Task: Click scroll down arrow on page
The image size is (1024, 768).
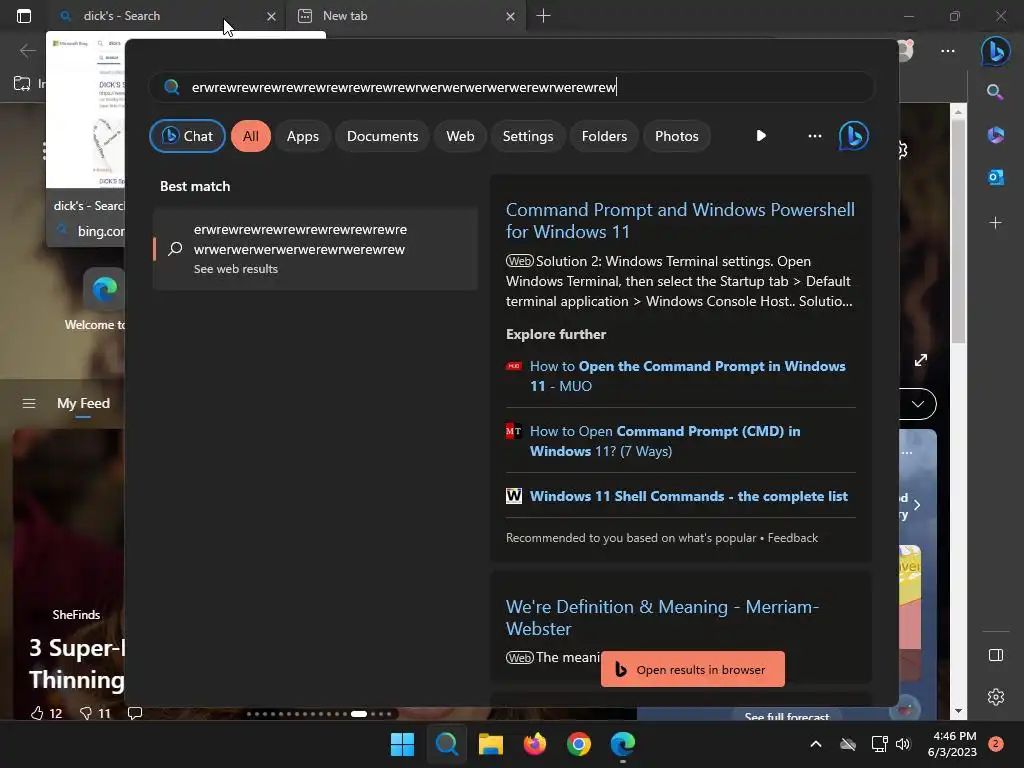Action: click(958, 711)
